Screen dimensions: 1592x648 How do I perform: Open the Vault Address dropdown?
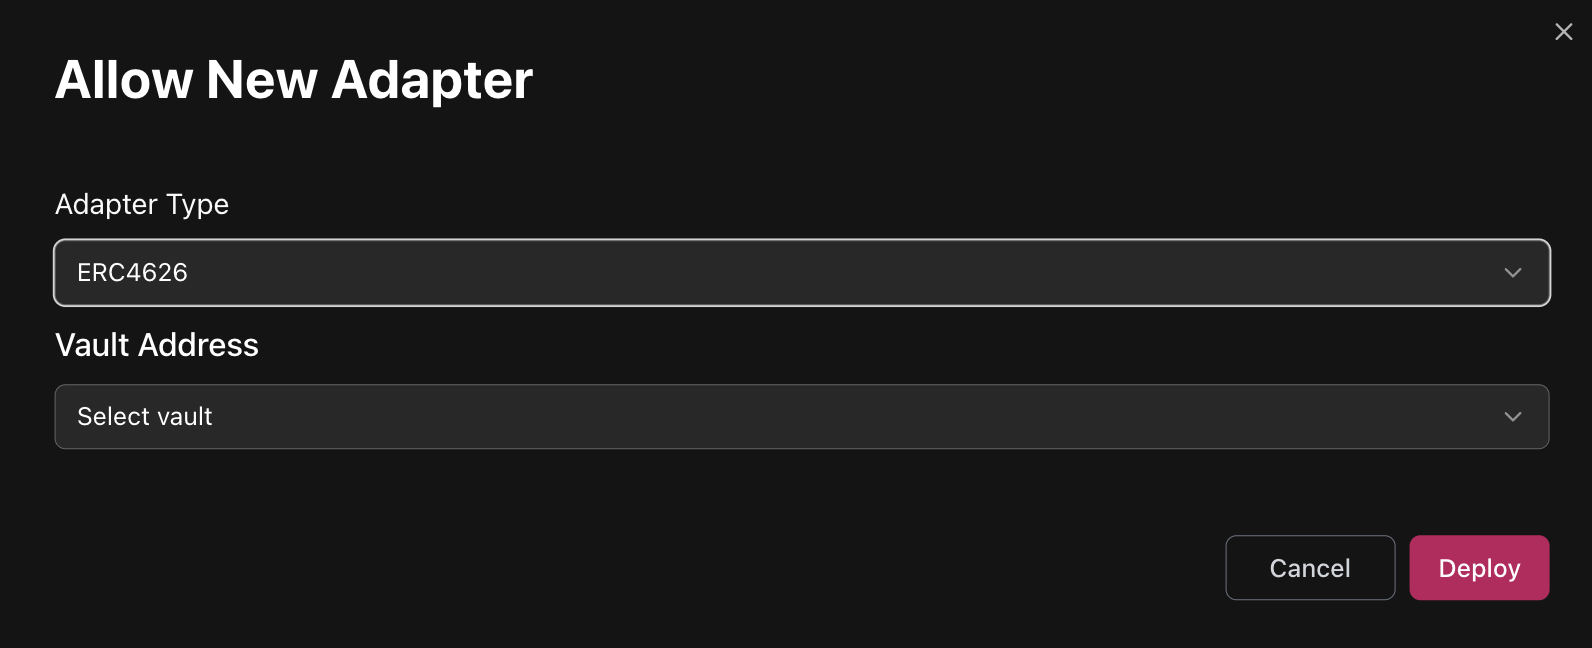(x=801, y=416)
